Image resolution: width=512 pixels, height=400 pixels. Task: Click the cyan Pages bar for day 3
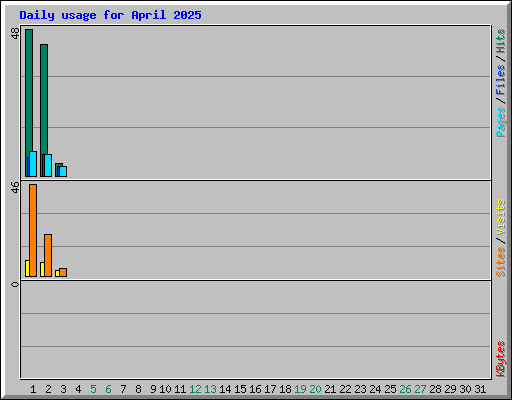(x=63, y=172)
